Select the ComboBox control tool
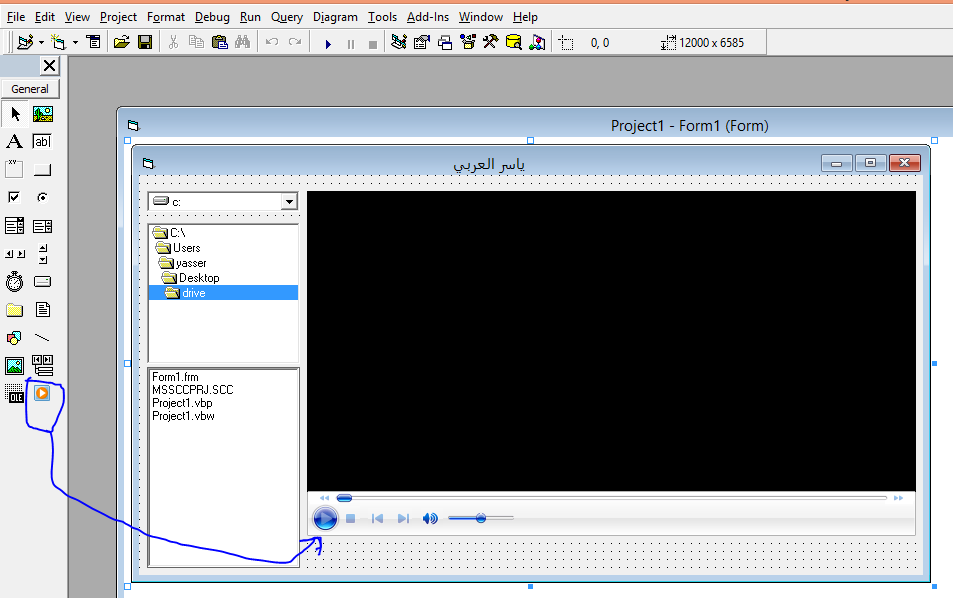 pyautogui.click(x=15, y=226)
